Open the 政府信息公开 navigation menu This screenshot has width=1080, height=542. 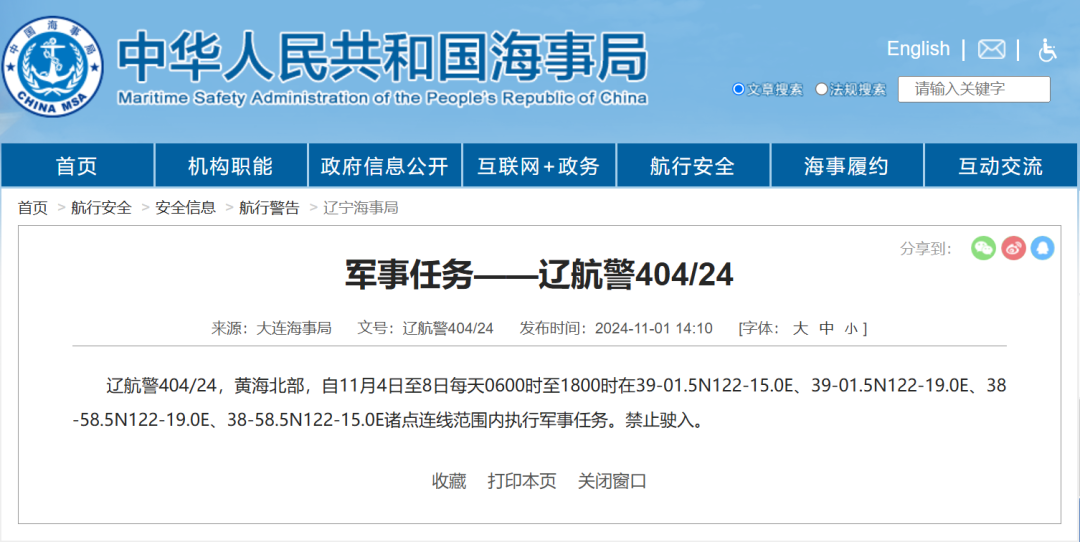384,166
